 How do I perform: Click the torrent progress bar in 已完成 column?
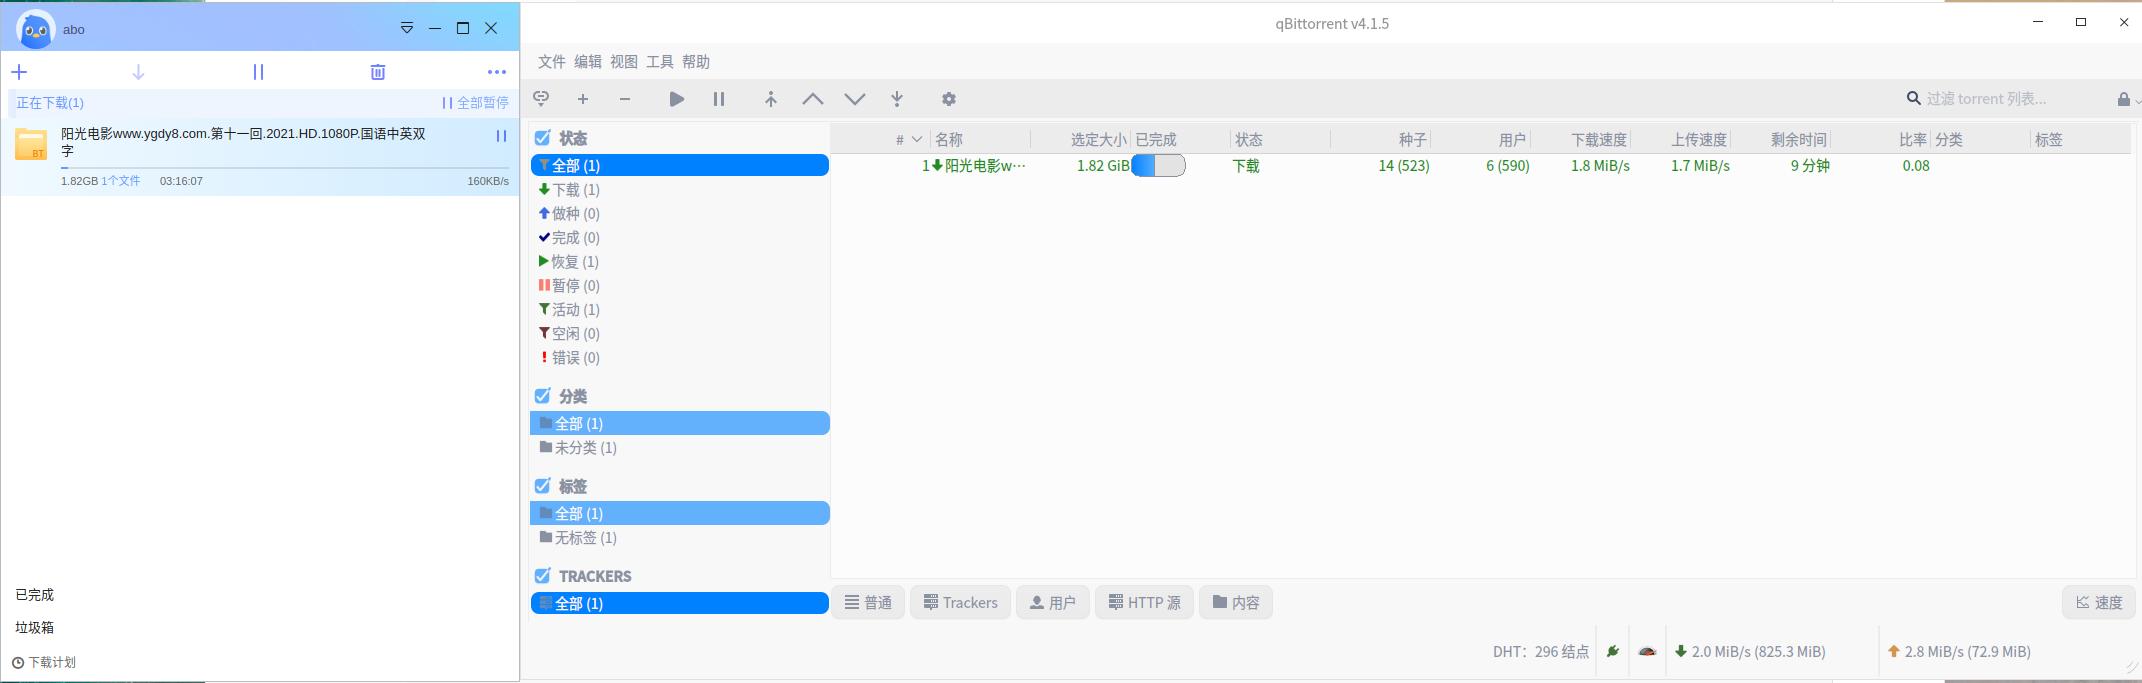tap(1158, 166)
